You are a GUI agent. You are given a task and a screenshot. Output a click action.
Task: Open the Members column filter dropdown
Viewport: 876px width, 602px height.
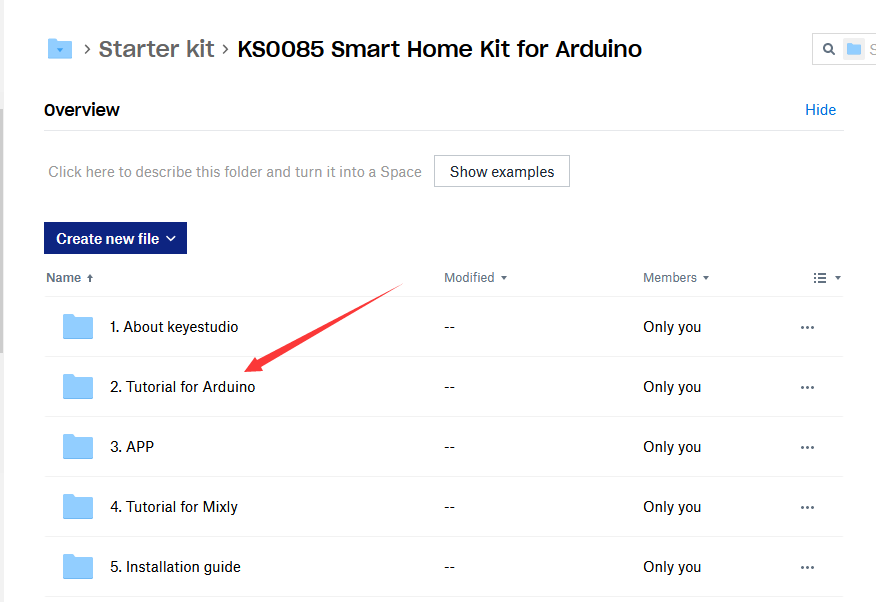[x=676, y=278]
